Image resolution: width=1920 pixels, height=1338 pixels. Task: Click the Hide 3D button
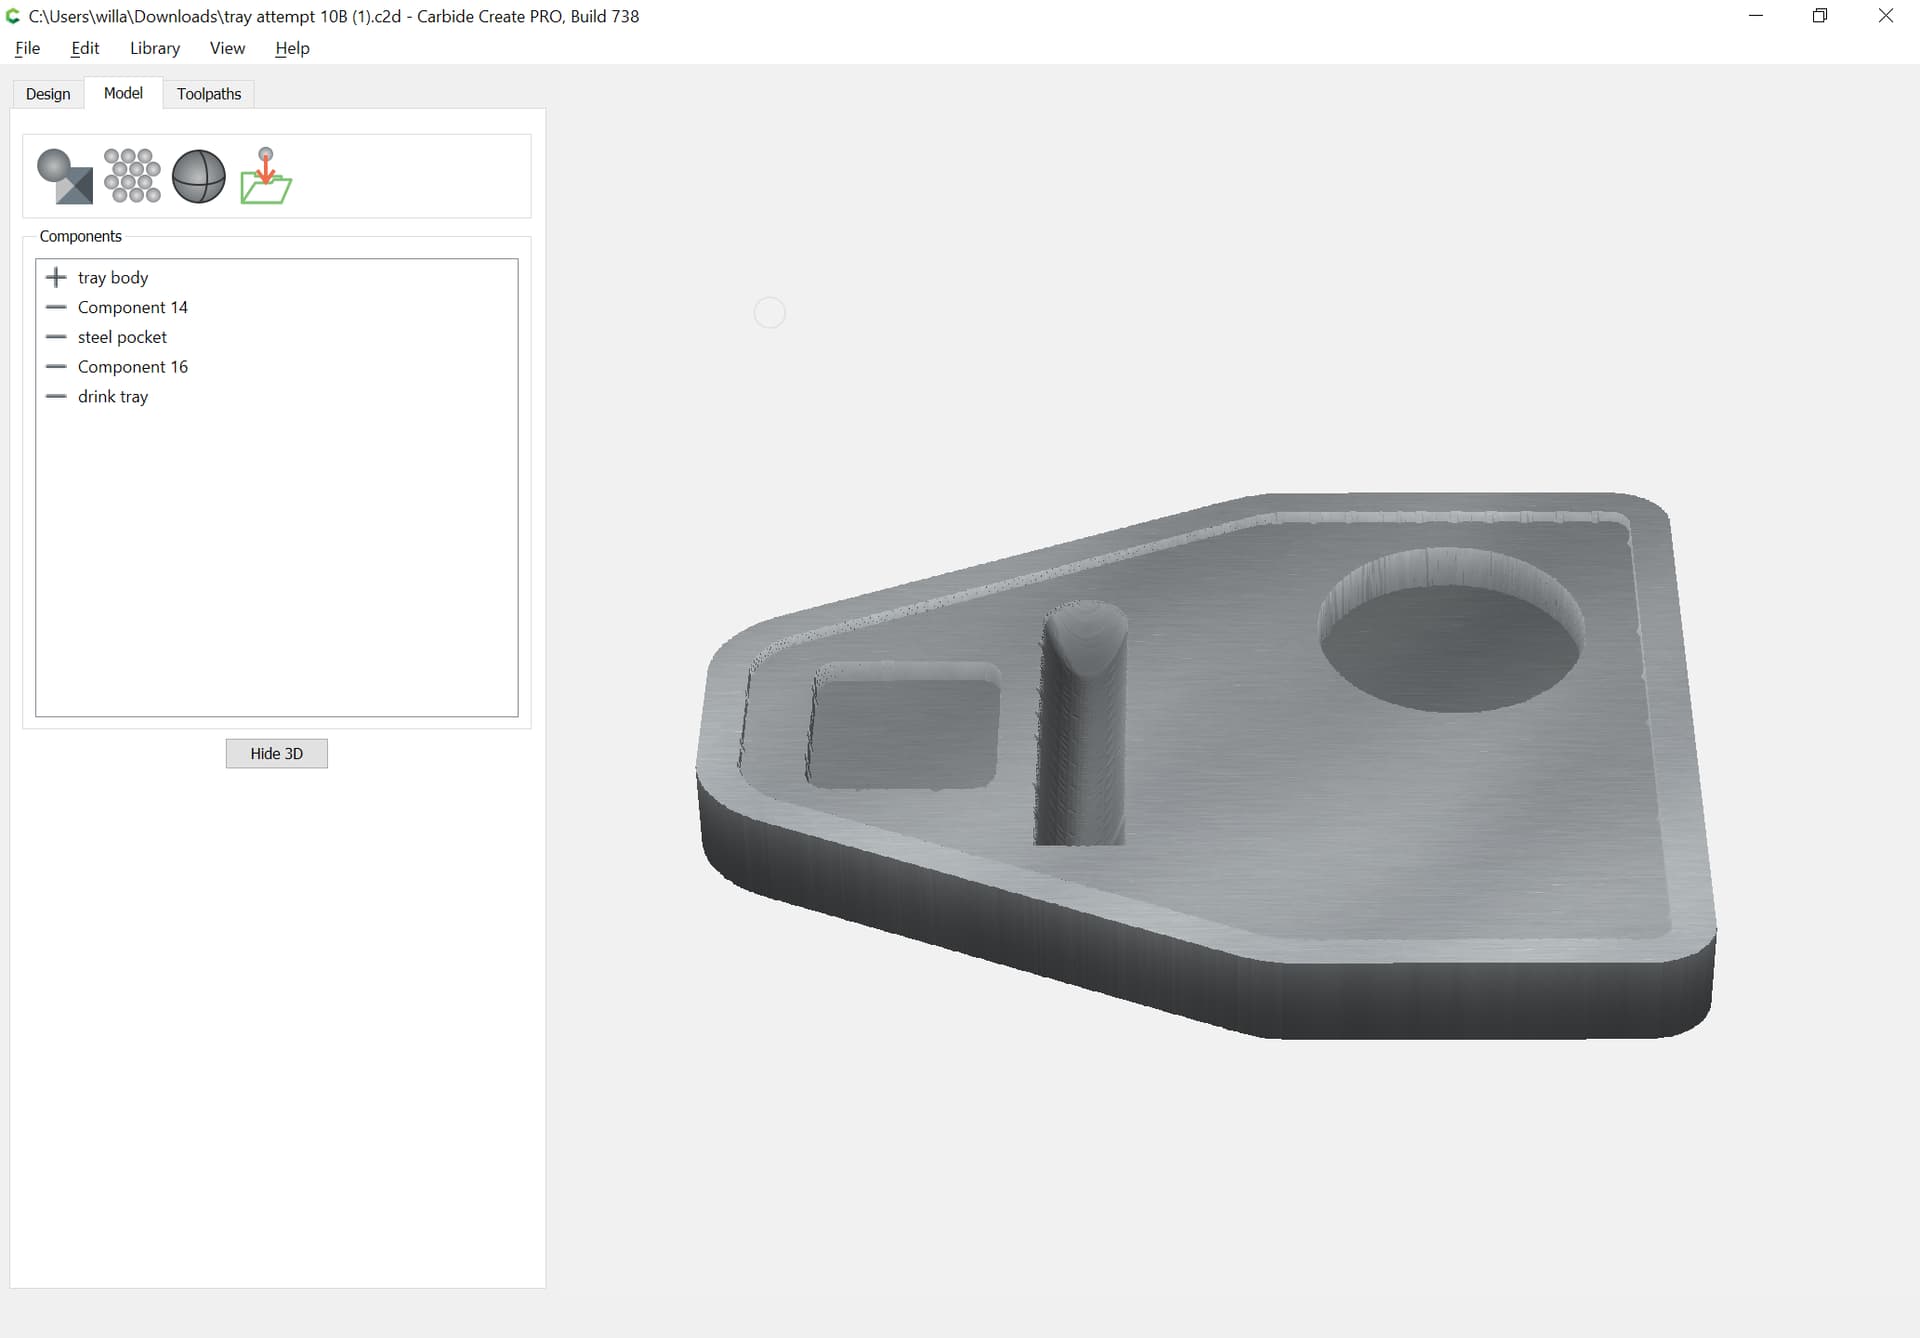(x=277, y=753)
